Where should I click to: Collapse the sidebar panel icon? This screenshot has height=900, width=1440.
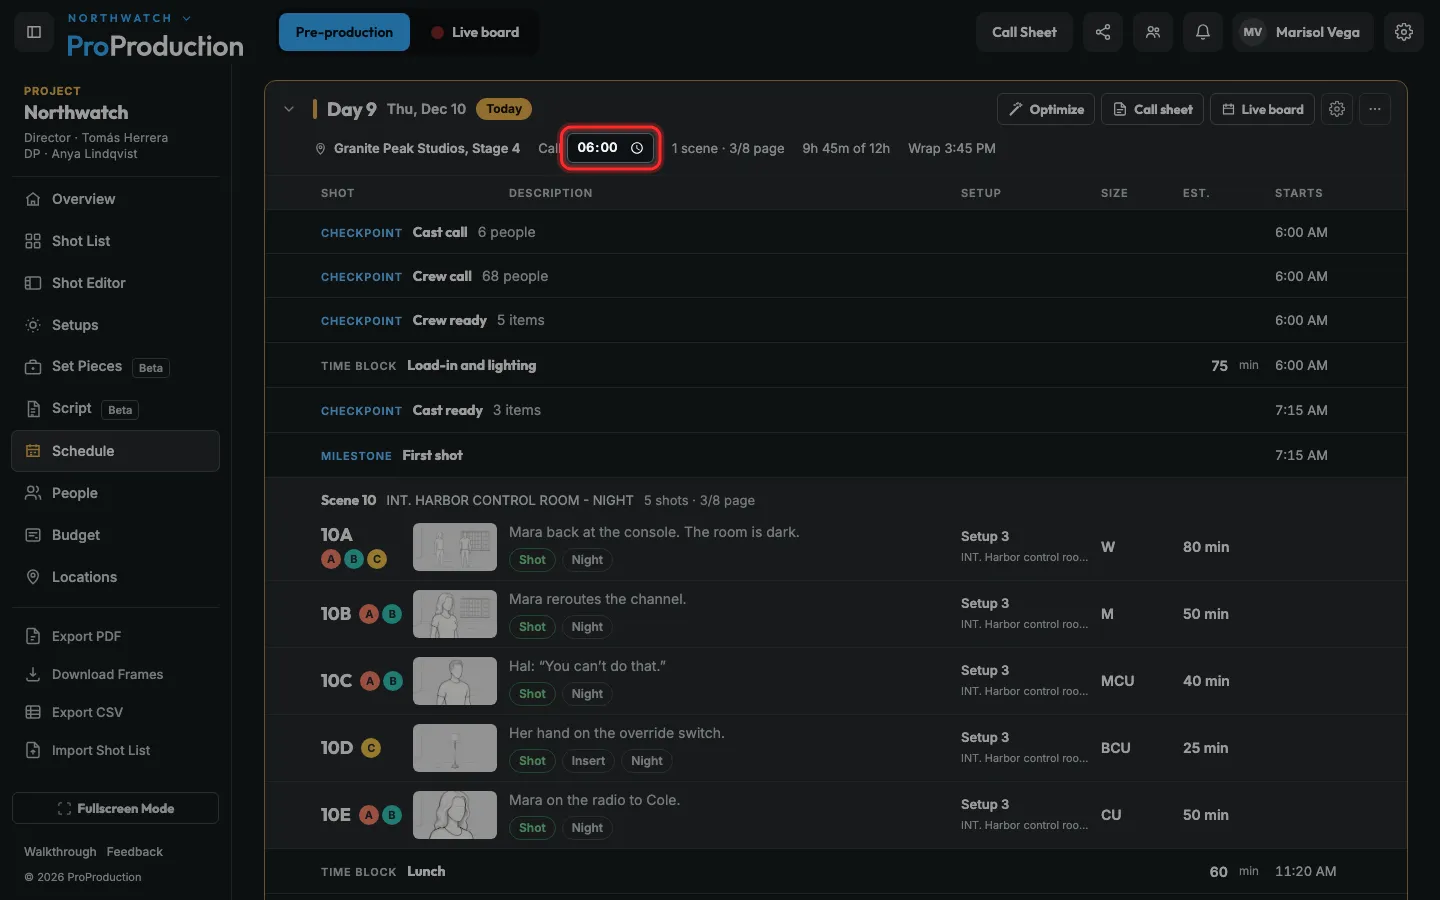pyautogui.click(x=34, y=32)
